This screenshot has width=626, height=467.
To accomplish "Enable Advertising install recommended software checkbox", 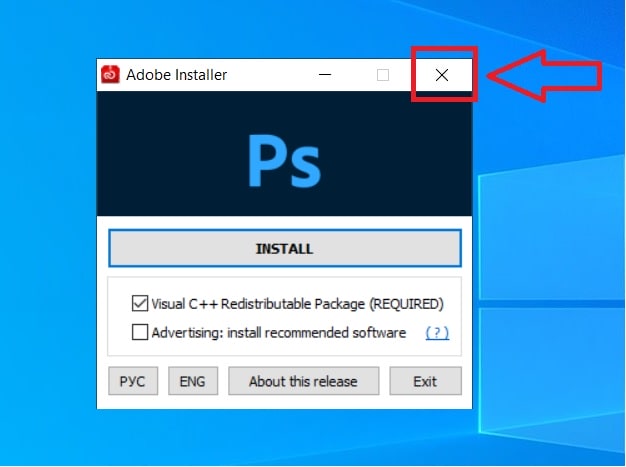I will 140,332.
